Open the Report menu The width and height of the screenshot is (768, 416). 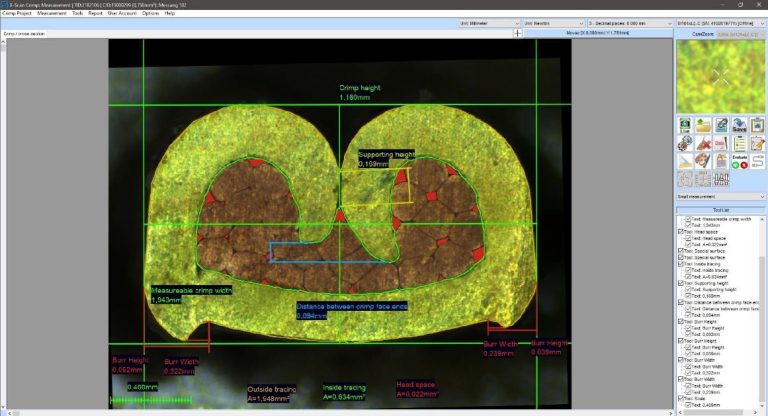95,13
